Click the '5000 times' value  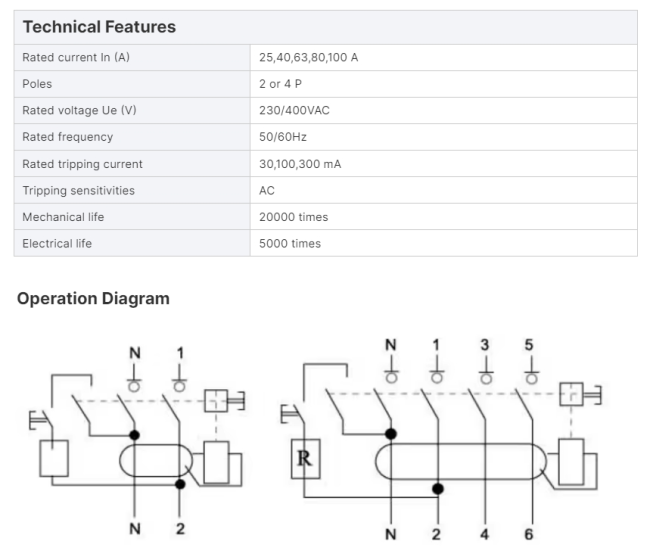point(290,243)
